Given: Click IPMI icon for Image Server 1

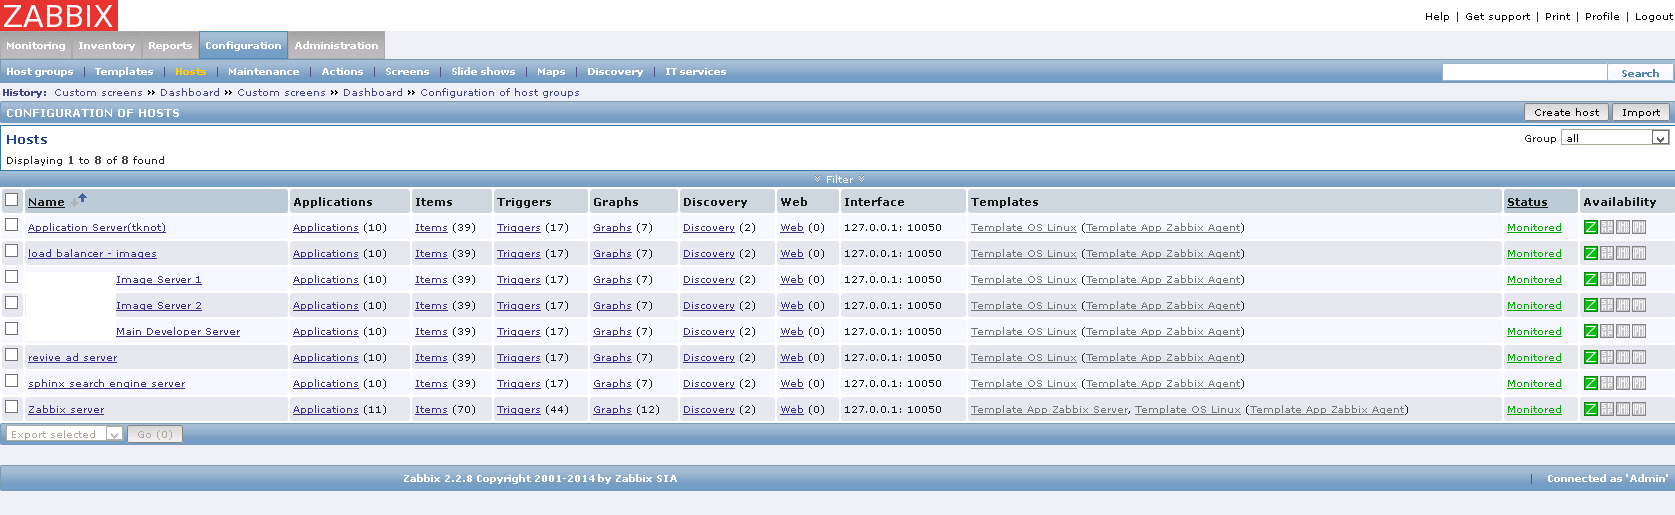Looking at the screenshot, I should (1639, 279).
